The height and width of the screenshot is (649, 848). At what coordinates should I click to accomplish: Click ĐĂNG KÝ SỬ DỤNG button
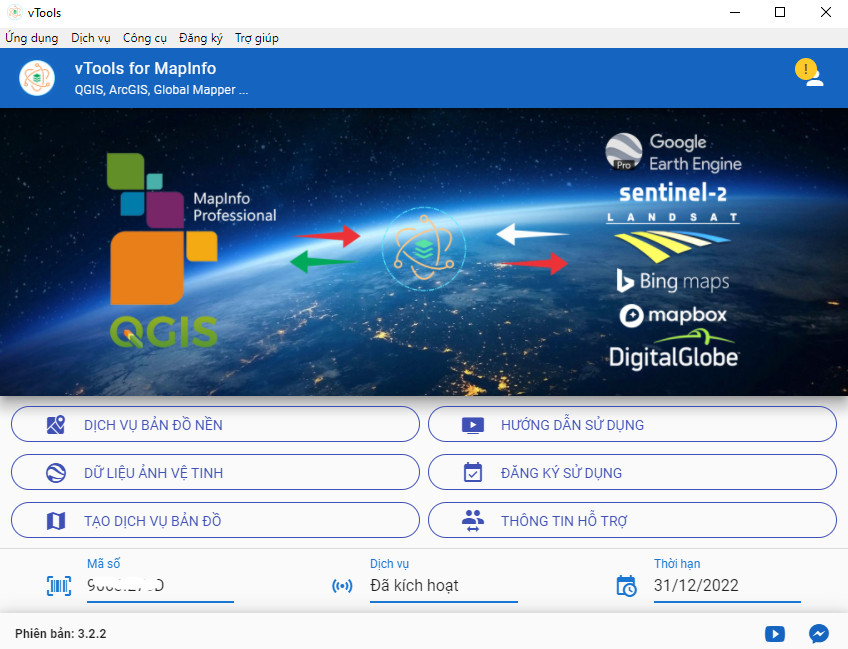tap(632, 473)
